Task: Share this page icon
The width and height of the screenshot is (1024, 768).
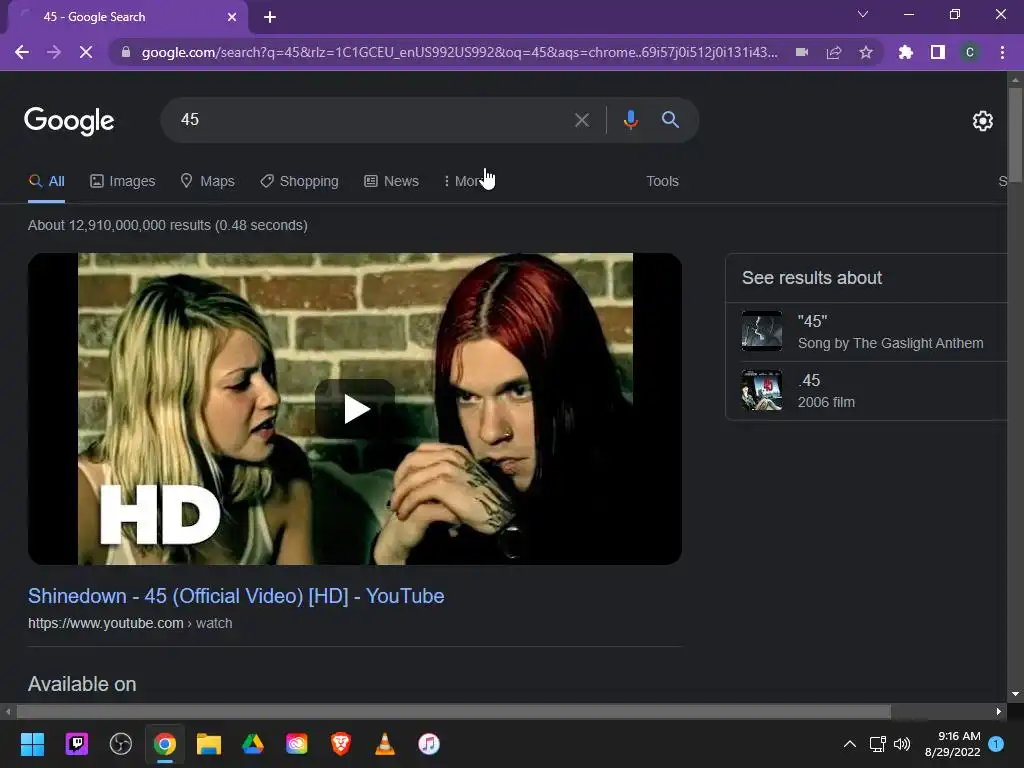Action: [834, 52]
